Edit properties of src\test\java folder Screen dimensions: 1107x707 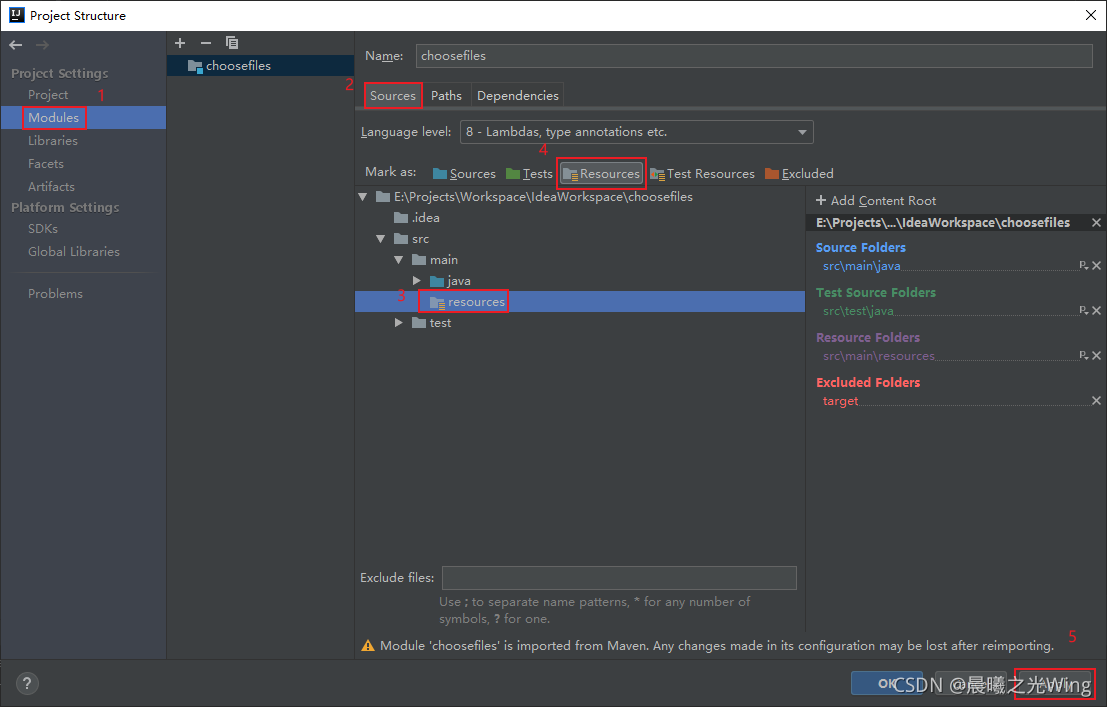pyautogui.click(x=1084, y=310)
